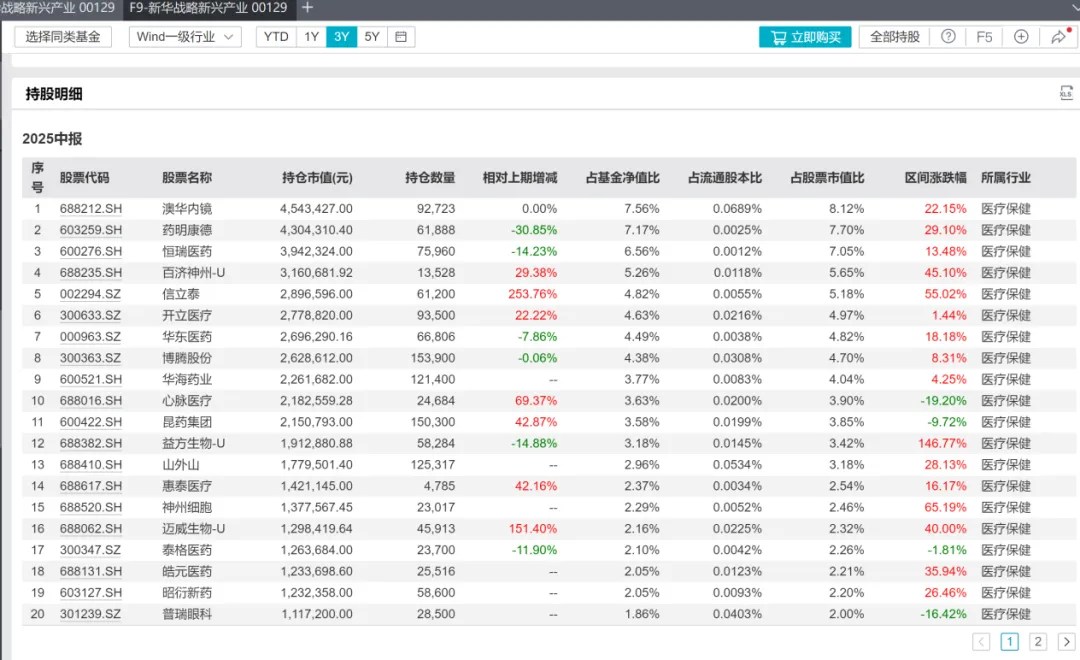Select stock name 昭衍新药
The width and height of the screenshot is (1080, 660).
coord(187,593)
